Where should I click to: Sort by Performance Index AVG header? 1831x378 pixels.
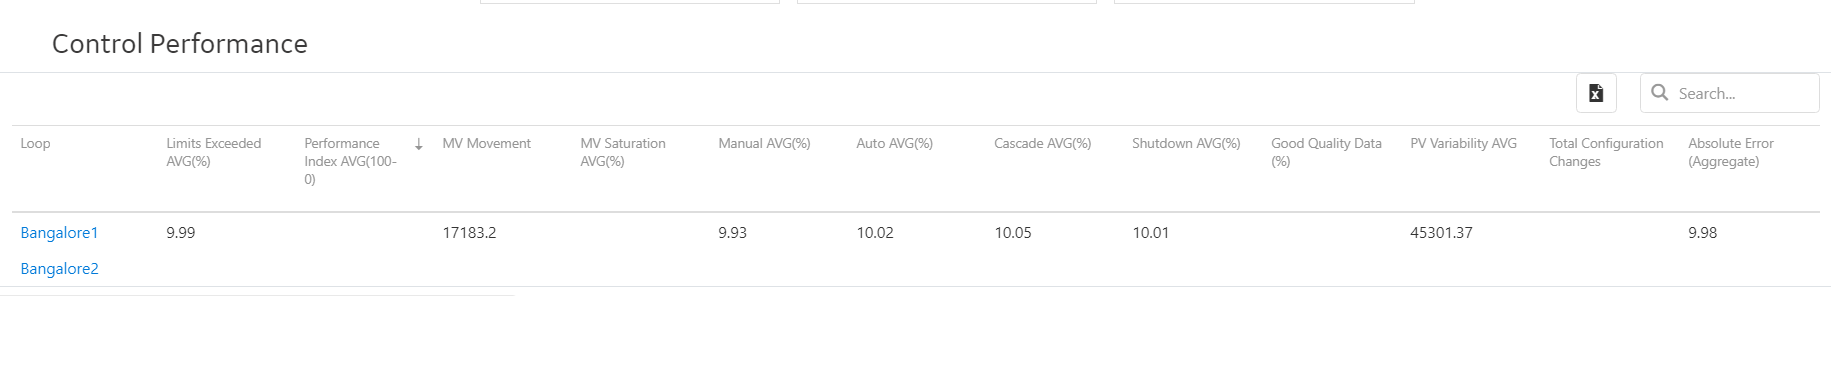tap(351, 161)
